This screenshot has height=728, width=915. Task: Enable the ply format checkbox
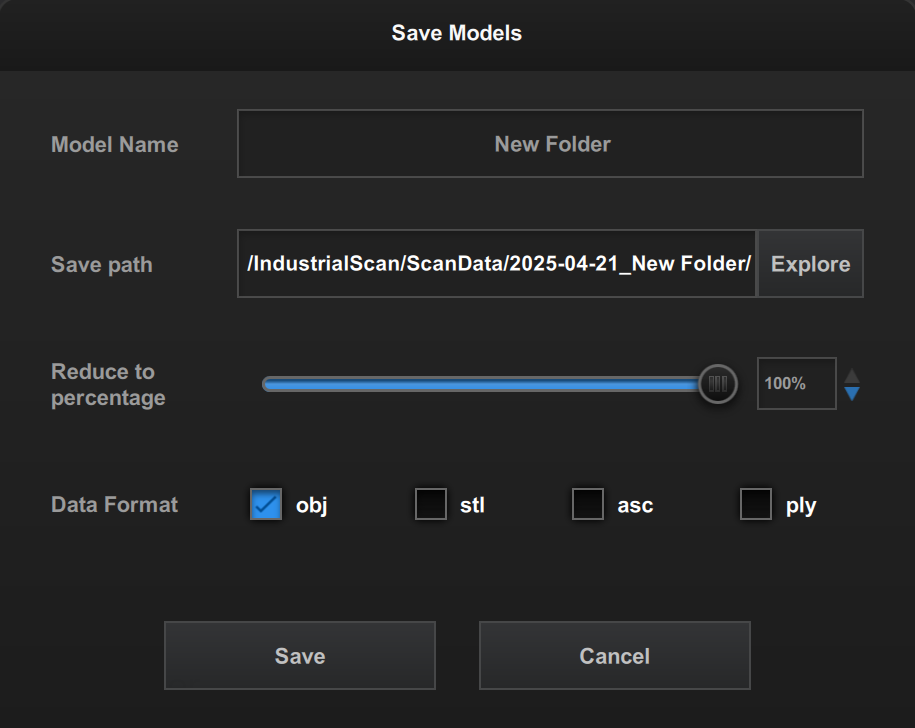coord(756,505)
